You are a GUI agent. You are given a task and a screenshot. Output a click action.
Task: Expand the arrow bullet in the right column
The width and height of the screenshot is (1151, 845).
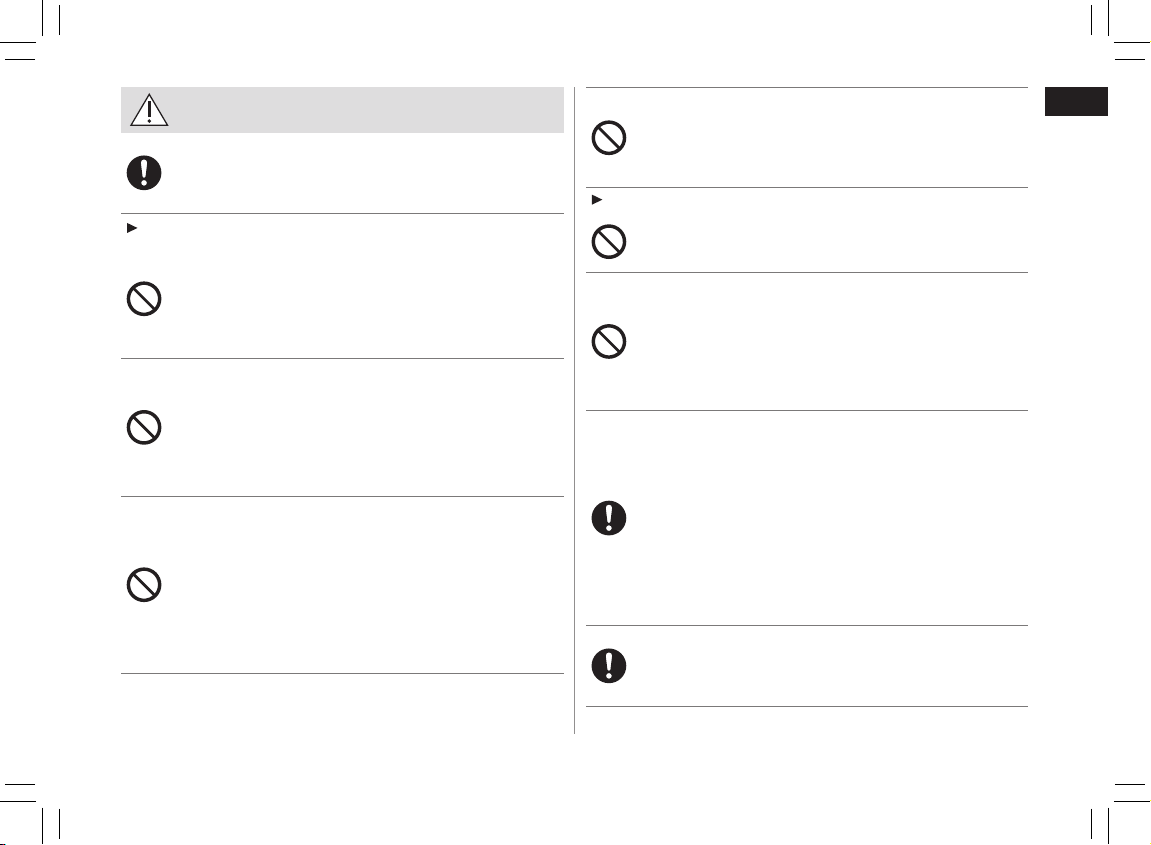[597, 200]
